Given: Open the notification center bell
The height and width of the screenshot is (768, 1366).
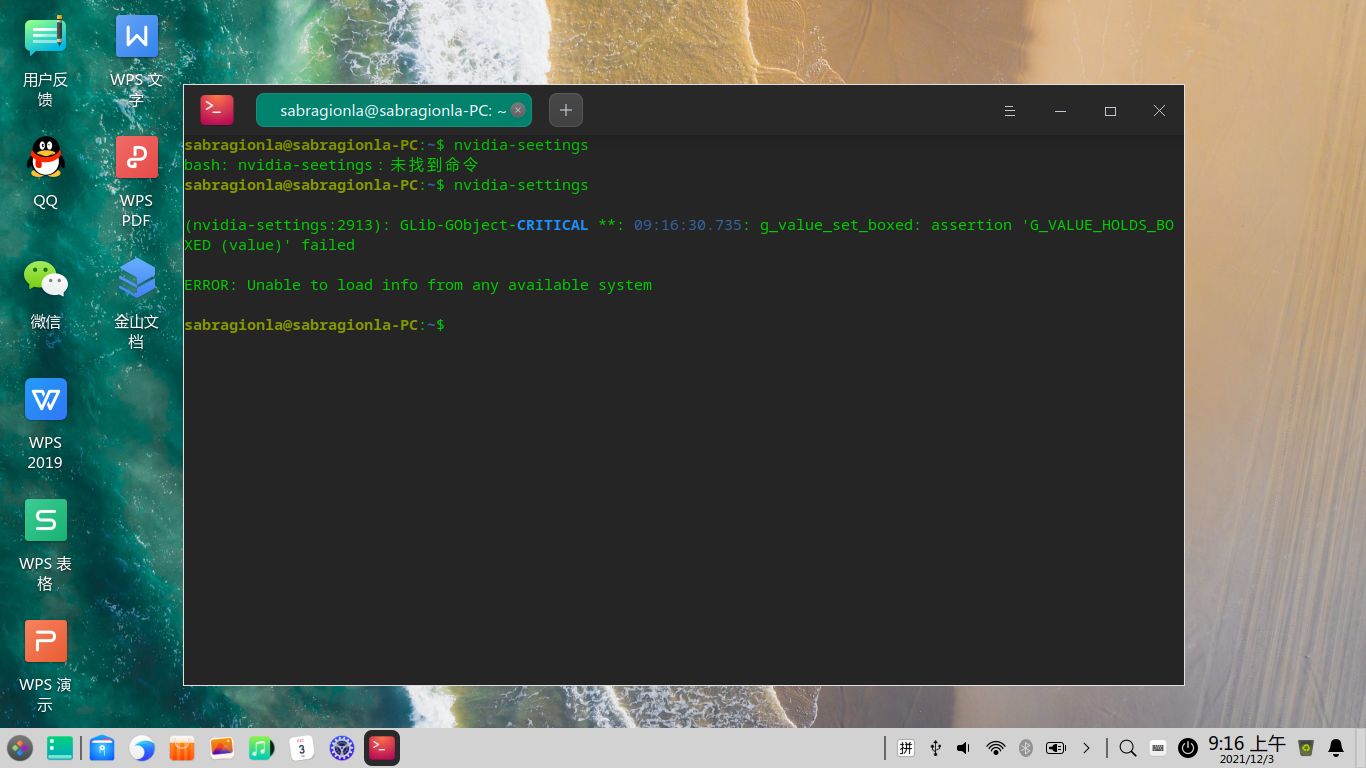Looking at the screenshot, I should pos(1336,748).
